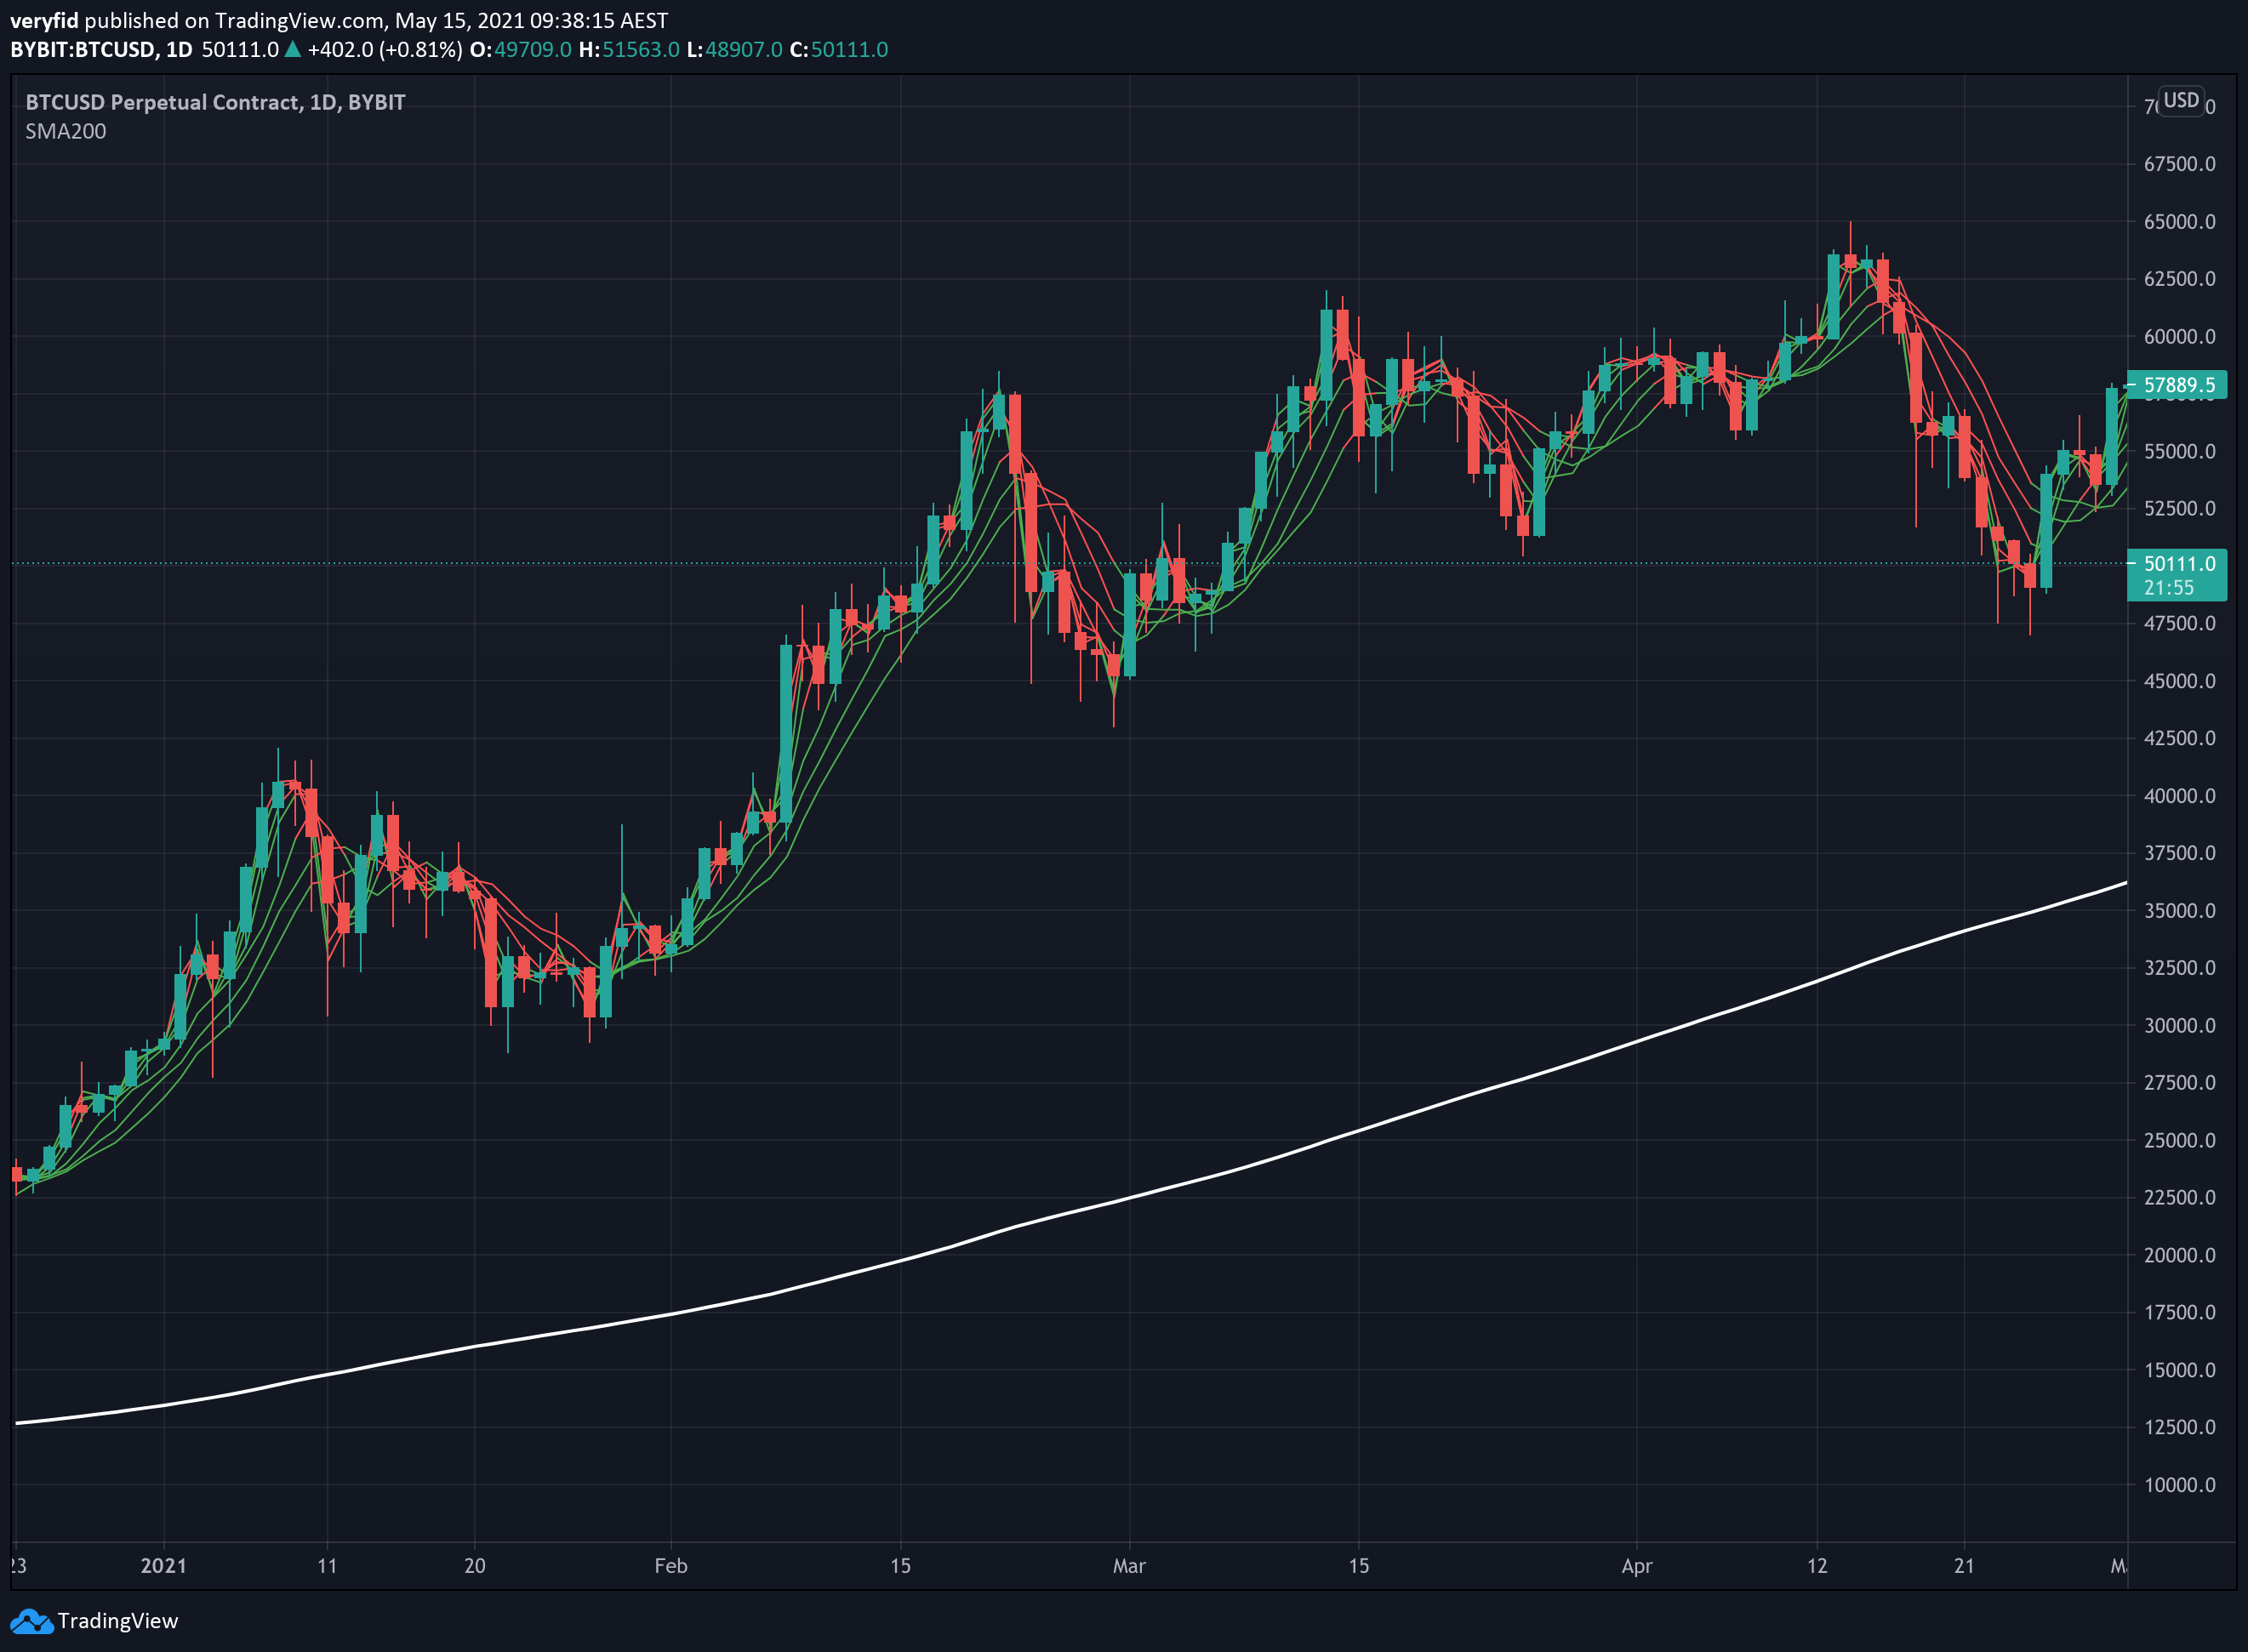Click the 21 April date axis label
Image resolution: width=2248 pixels, height=1652 pixels.
point(1964,1565)
